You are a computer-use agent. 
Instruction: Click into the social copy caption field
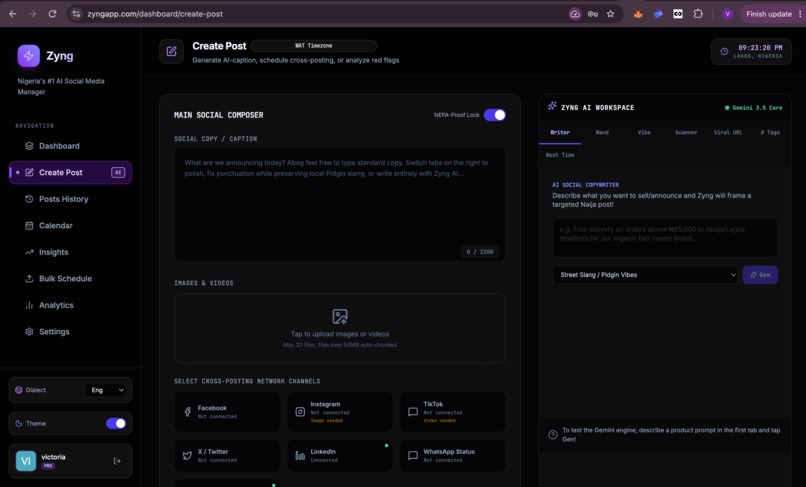tap(340, 204)
